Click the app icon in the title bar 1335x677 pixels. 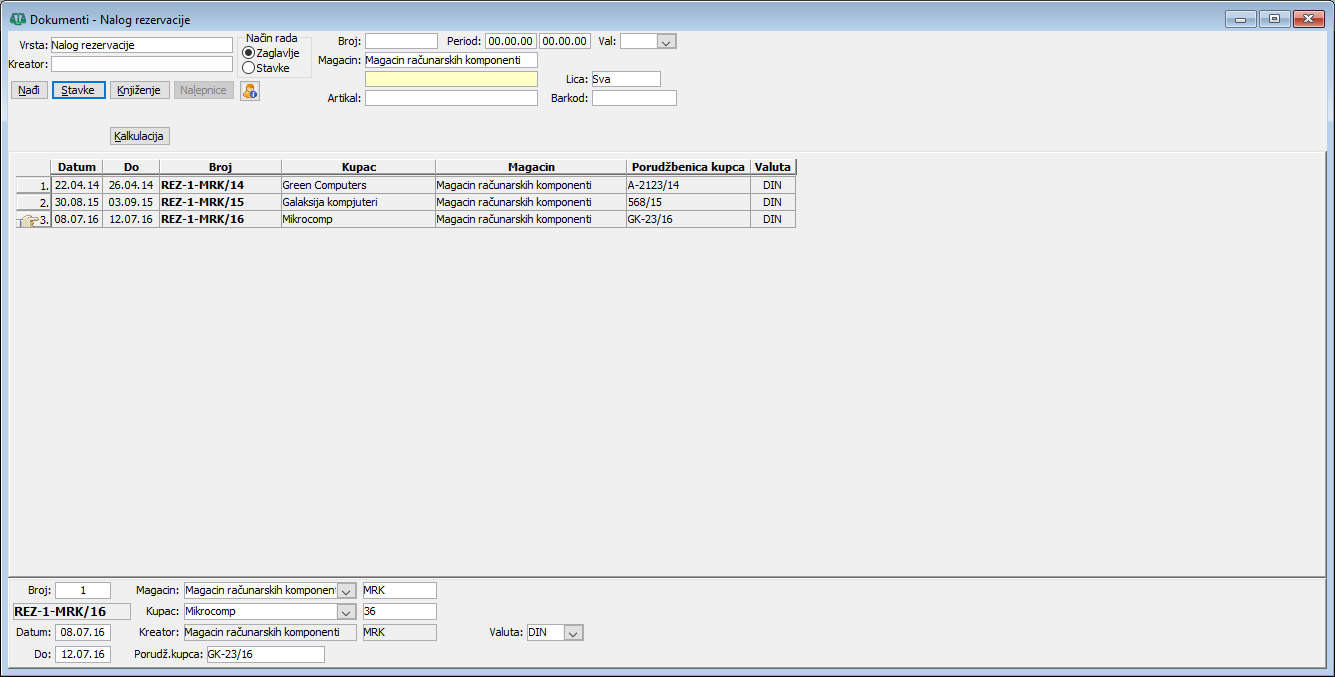point(17,19)
